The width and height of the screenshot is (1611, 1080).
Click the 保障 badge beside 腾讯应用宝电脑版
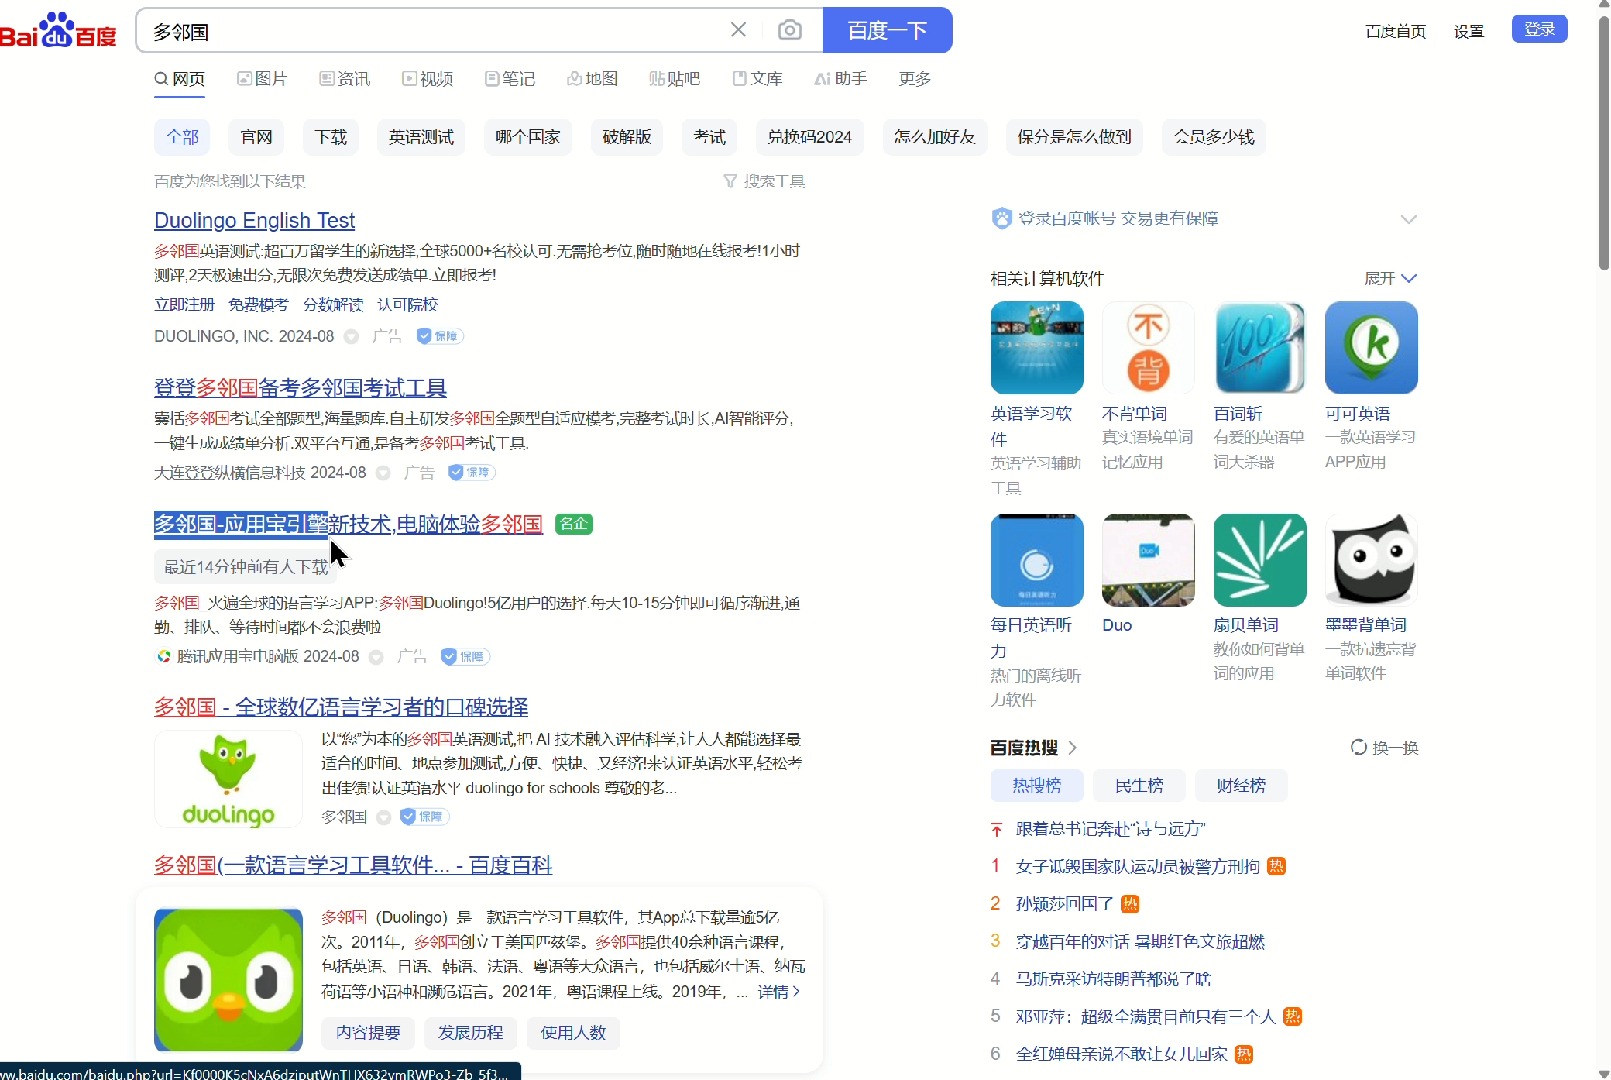(x=466, y=657)
